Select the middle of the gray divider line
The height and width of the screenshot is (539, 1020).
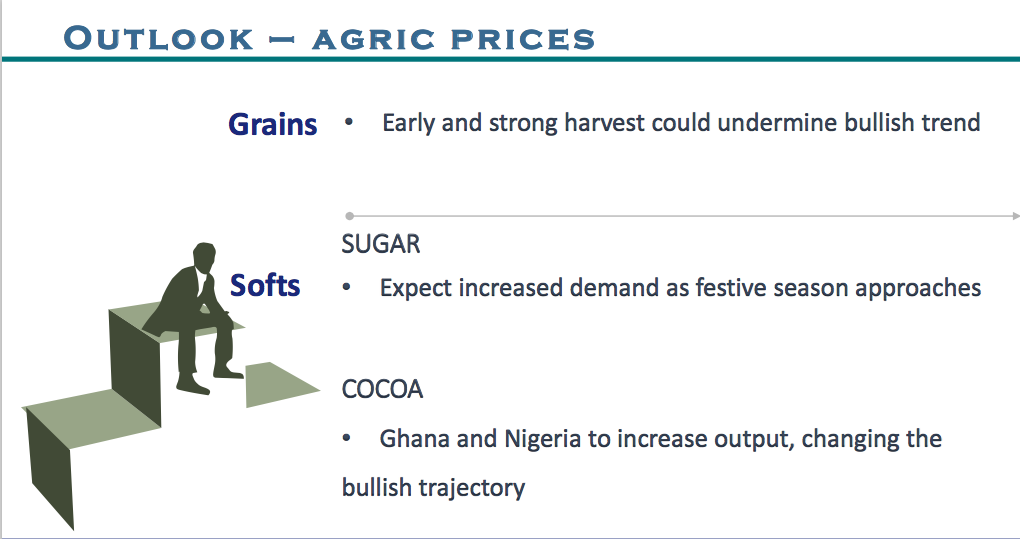coord(680,215)
